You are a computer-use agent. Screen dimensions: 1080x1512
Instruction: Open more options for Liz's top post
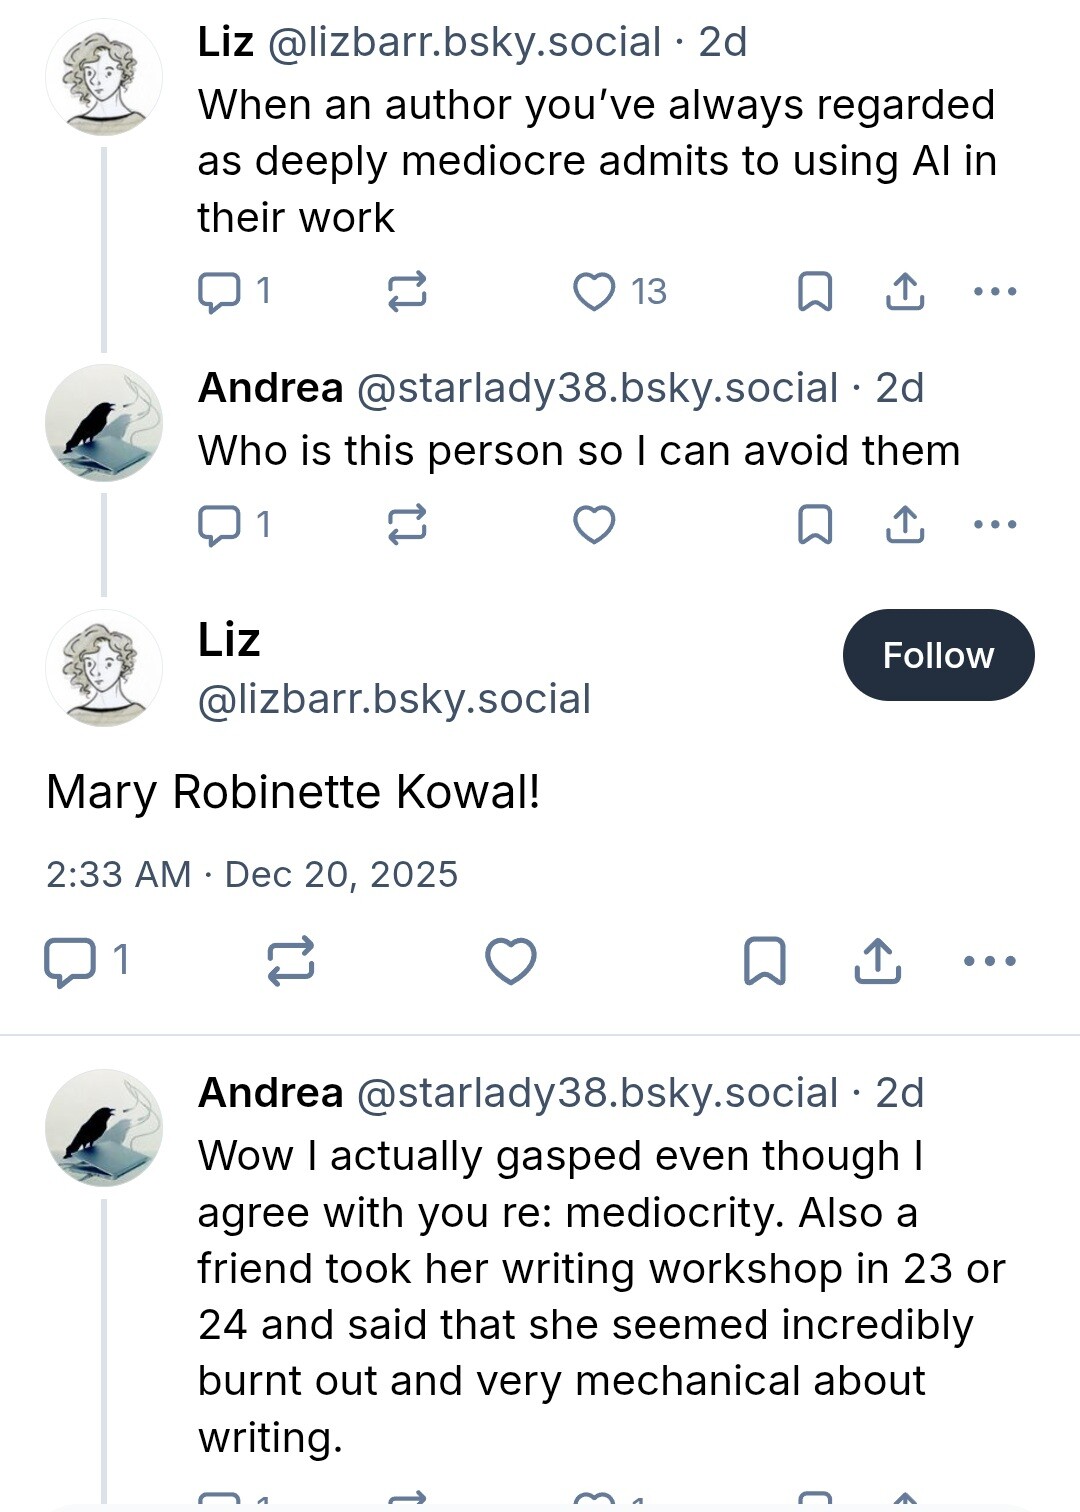click(995, 292)
